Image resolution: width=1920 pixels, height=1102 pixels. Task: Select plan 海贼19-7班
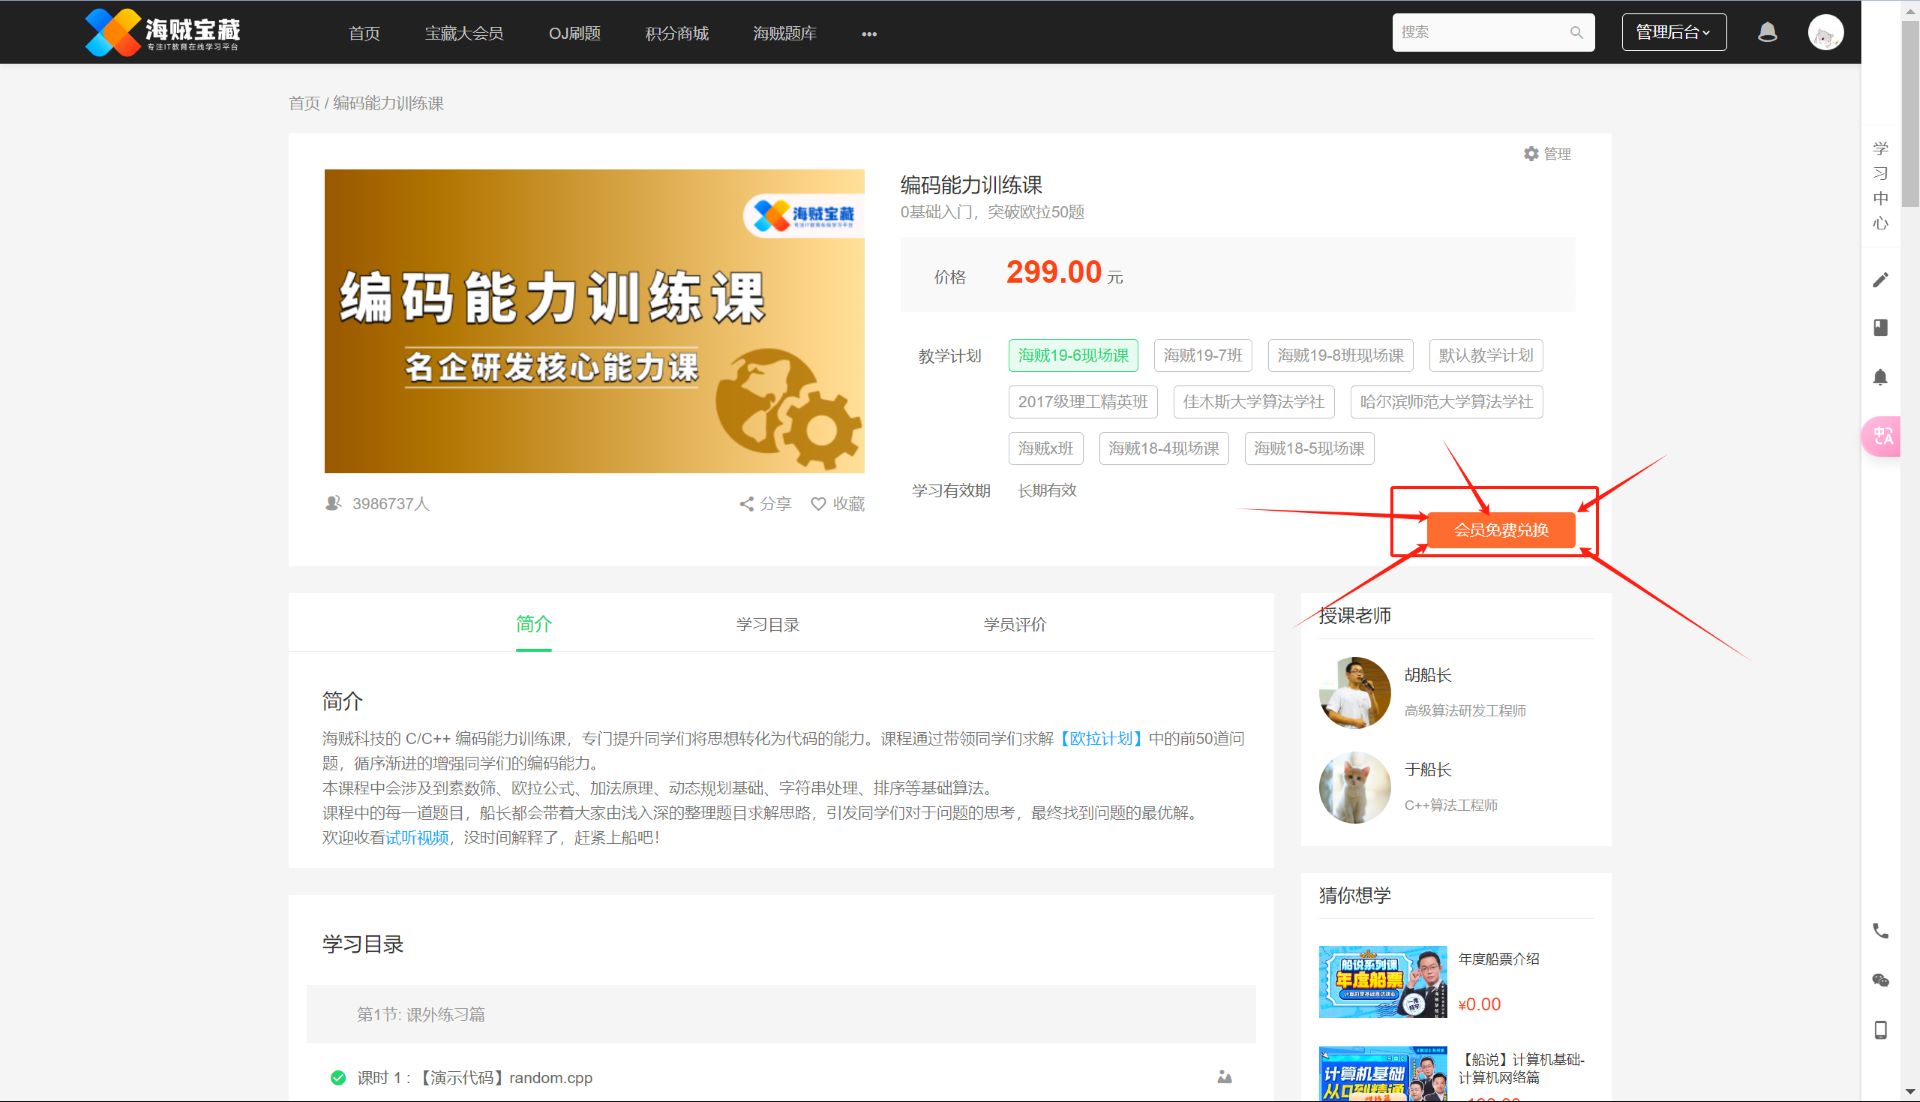pyautogui.click(x=1202, y=355)
